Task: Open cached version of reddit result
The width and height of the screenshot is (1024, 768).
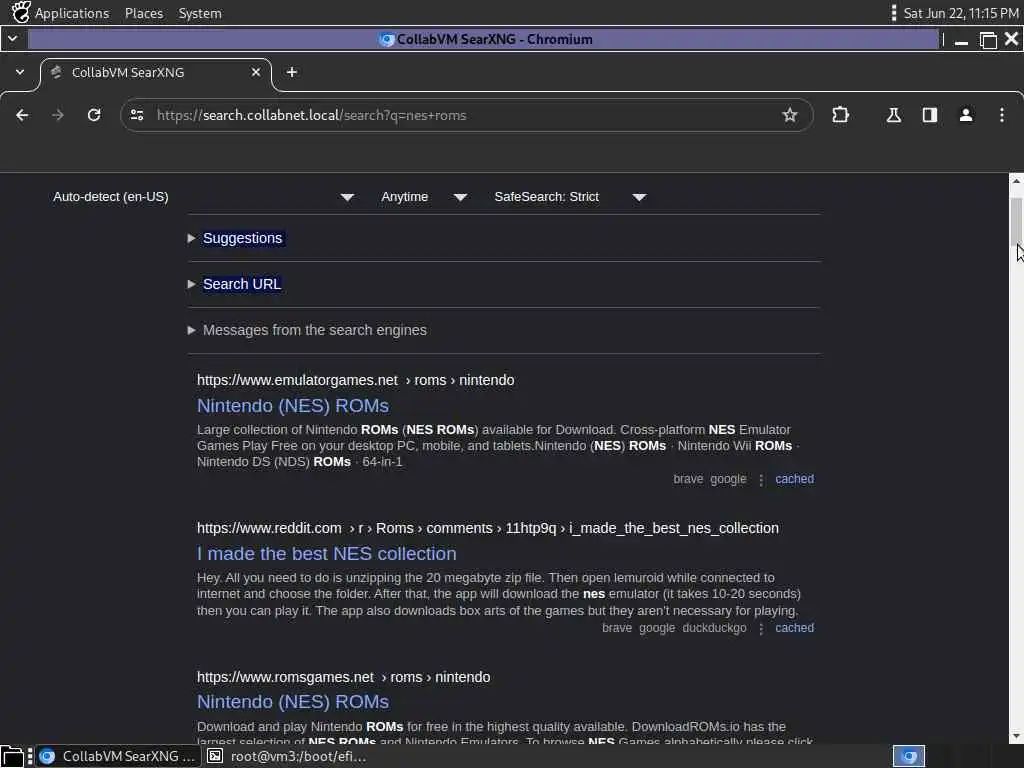Action: click(794, 628)
